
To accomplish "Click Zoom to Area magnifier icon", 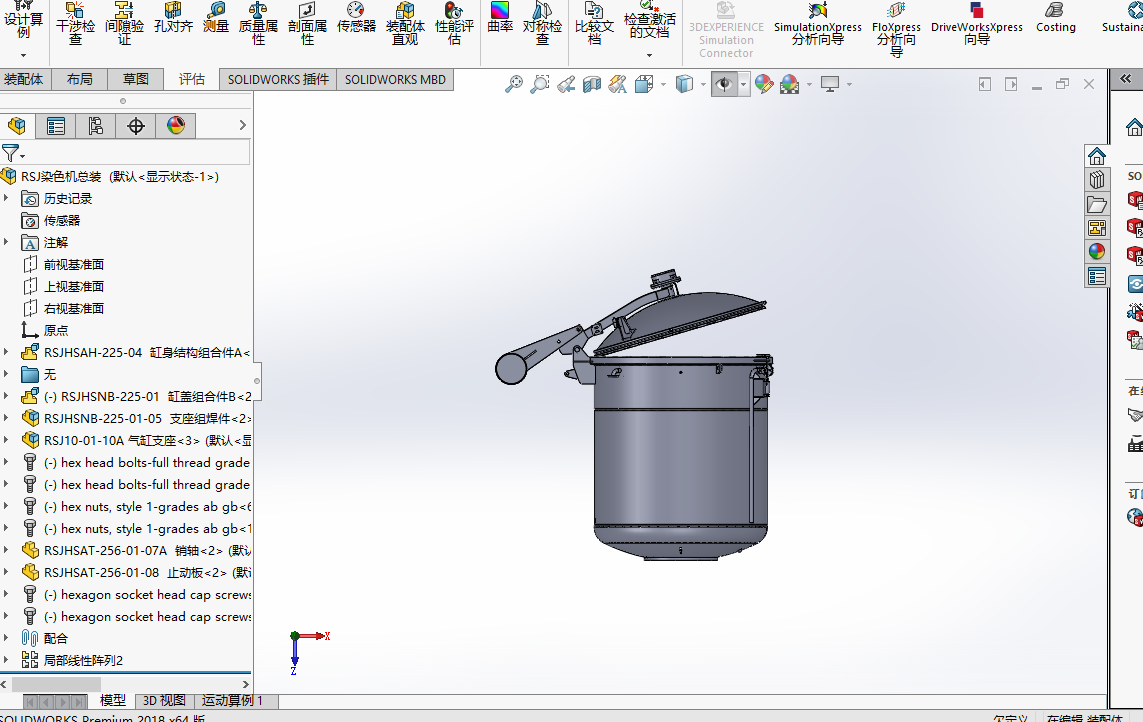I will [539, 84].
